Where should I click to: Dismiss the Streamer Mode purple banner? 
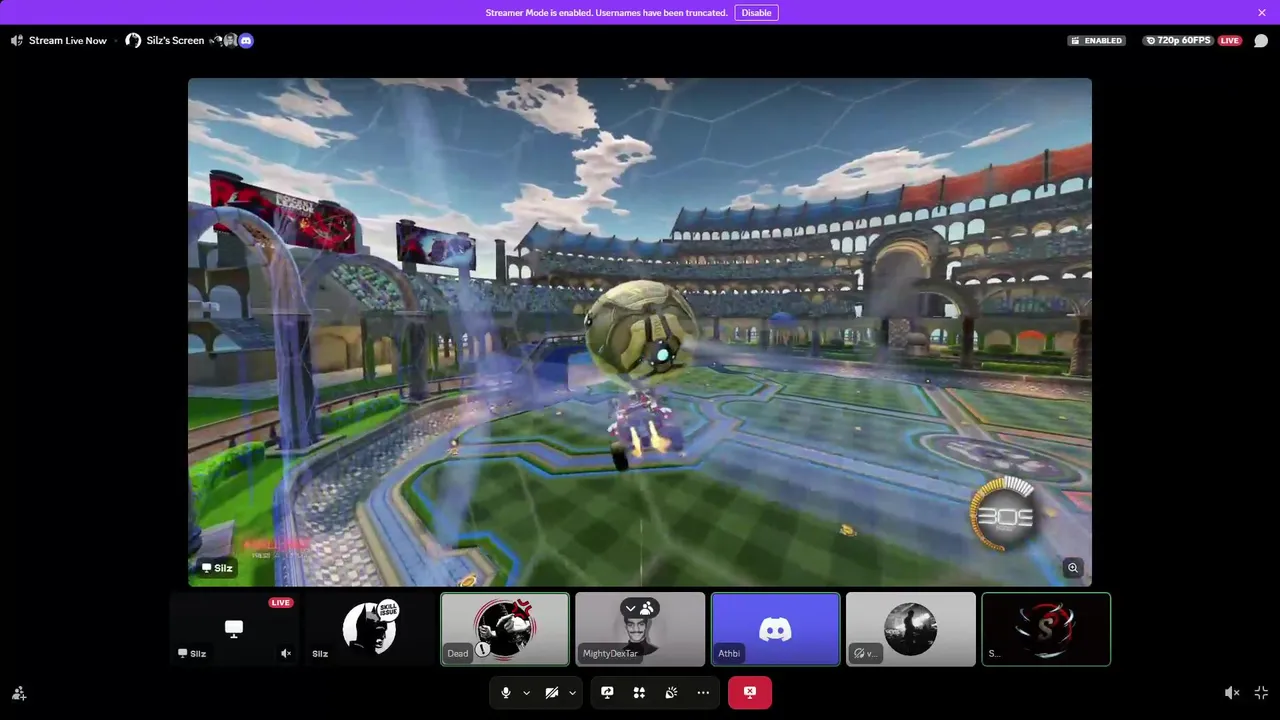point(1262,13)
